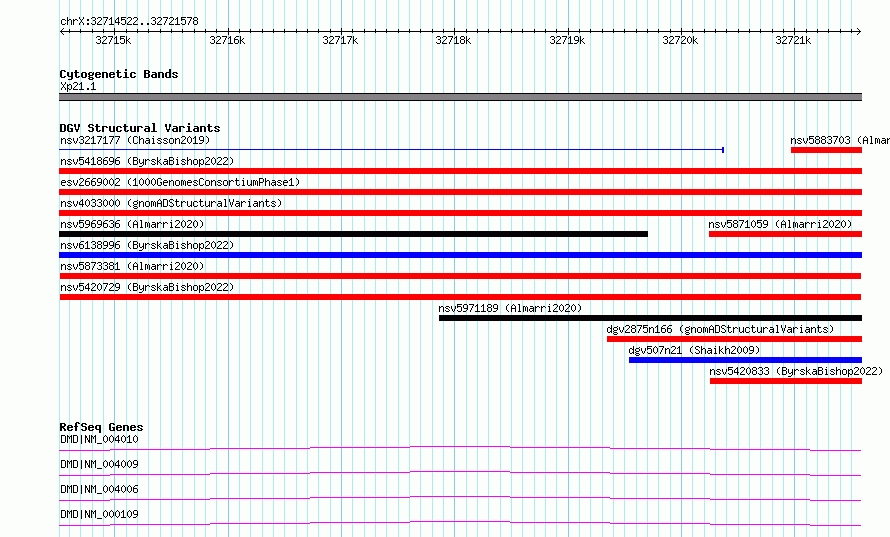Image resolution: width=890 pixels, height=537 pixels.
Task: Click the red nsv5420833 variant bar
Action: pyautogui.click(x=786, y=381)
